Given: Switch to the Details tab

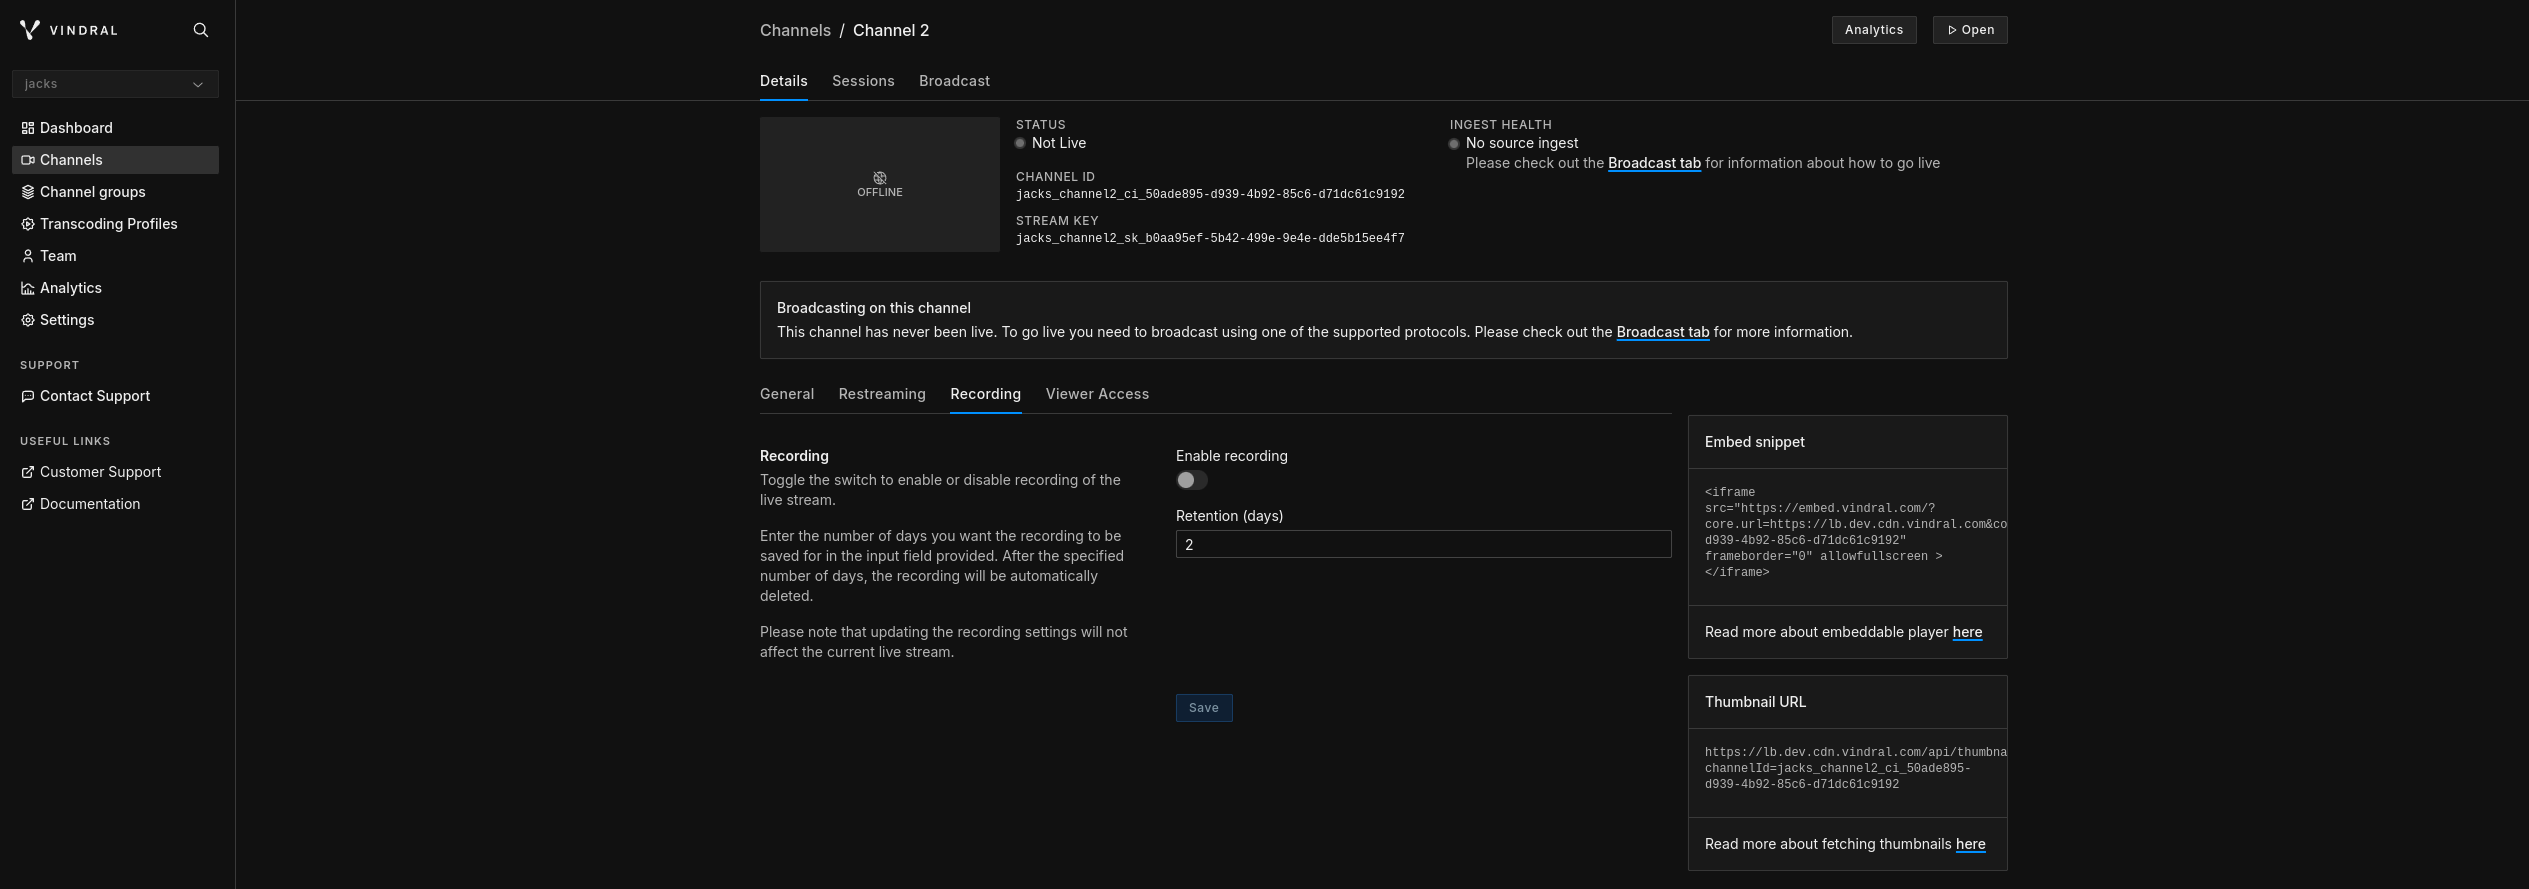Looking at the screenshot, I should (x=784, y=81).
